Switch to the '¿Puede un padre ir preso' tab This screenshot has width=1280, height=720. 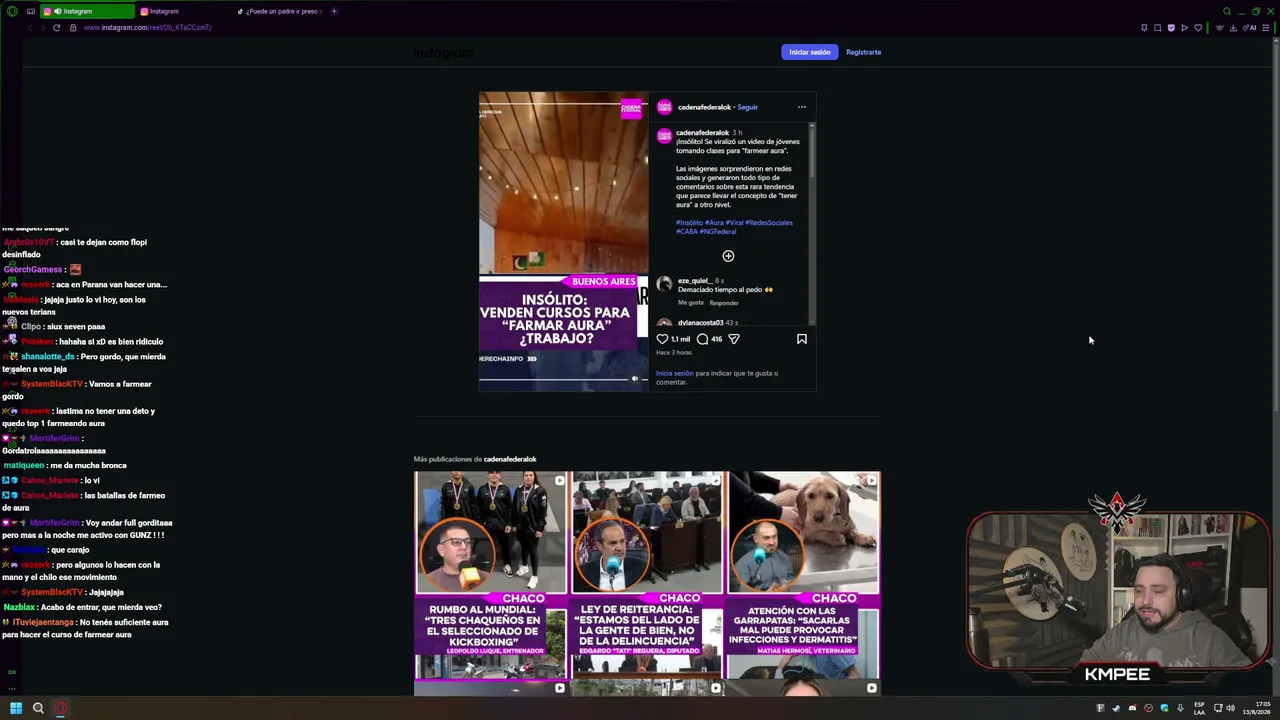(278, 11)
